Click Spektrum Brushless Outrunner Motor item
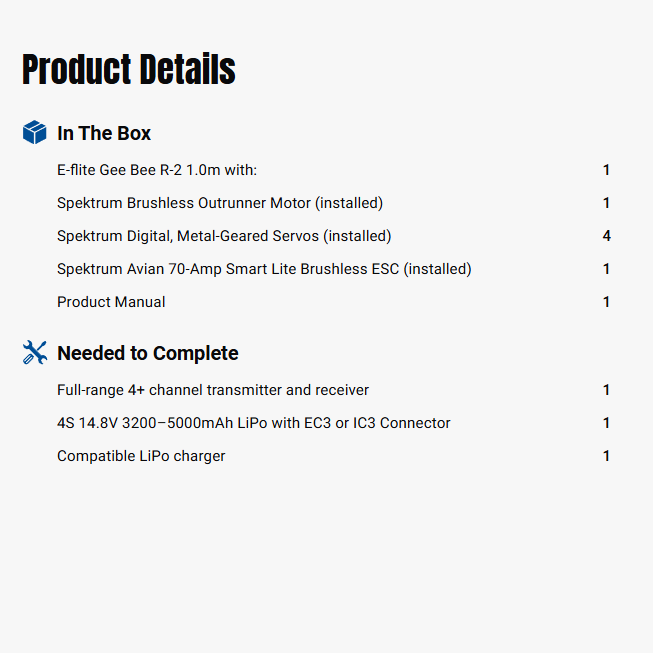Viewport: 653px width, 653px height. (x=220, y=203)
